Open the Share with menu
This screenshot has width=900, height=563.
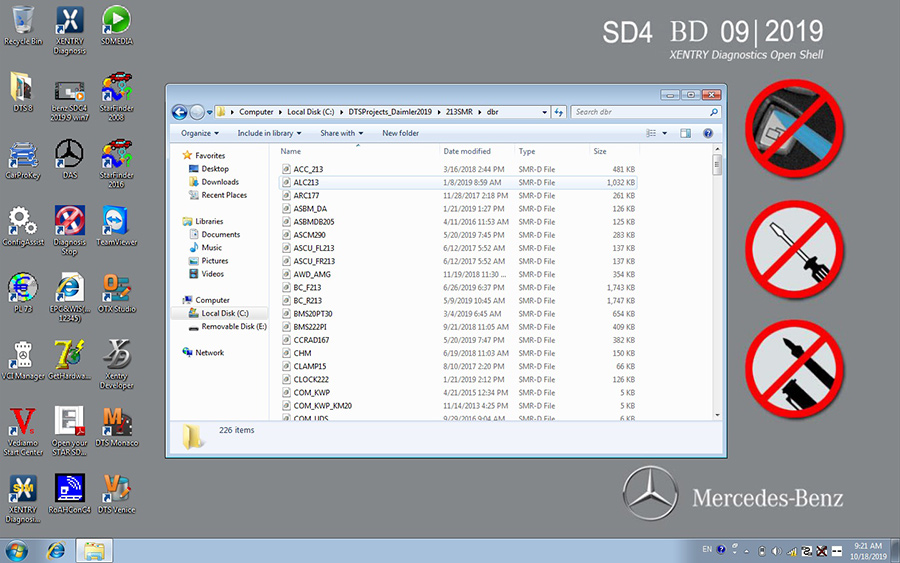click(x=341, y=133)
